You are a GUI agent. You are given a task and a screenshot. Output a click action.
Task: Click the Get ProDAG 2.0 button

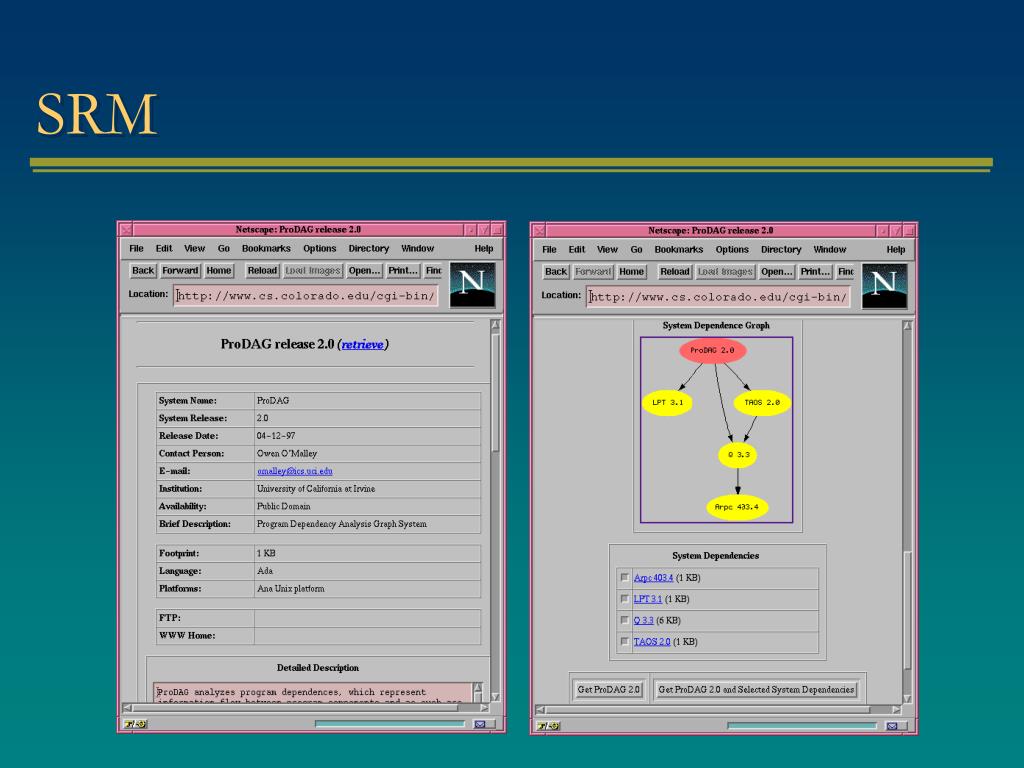[609, 690]
